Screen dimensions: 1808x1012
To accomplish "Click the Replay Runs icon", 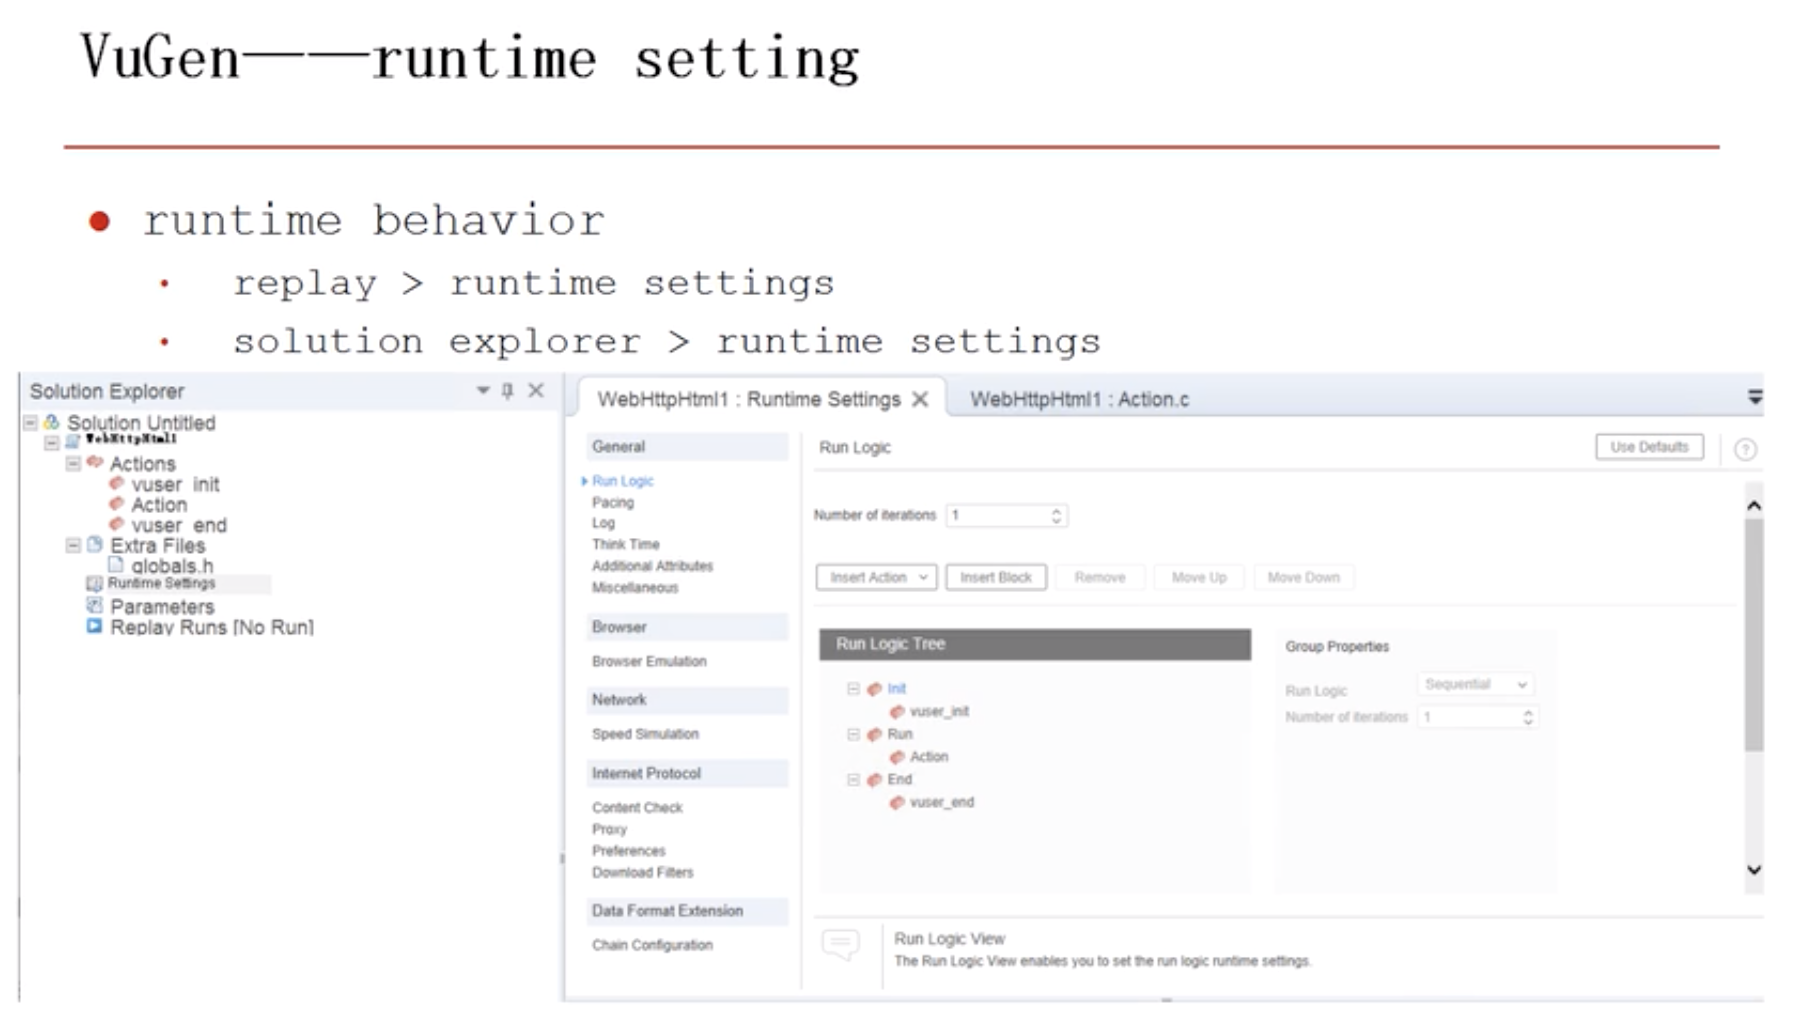I will [x=94, y=626].
